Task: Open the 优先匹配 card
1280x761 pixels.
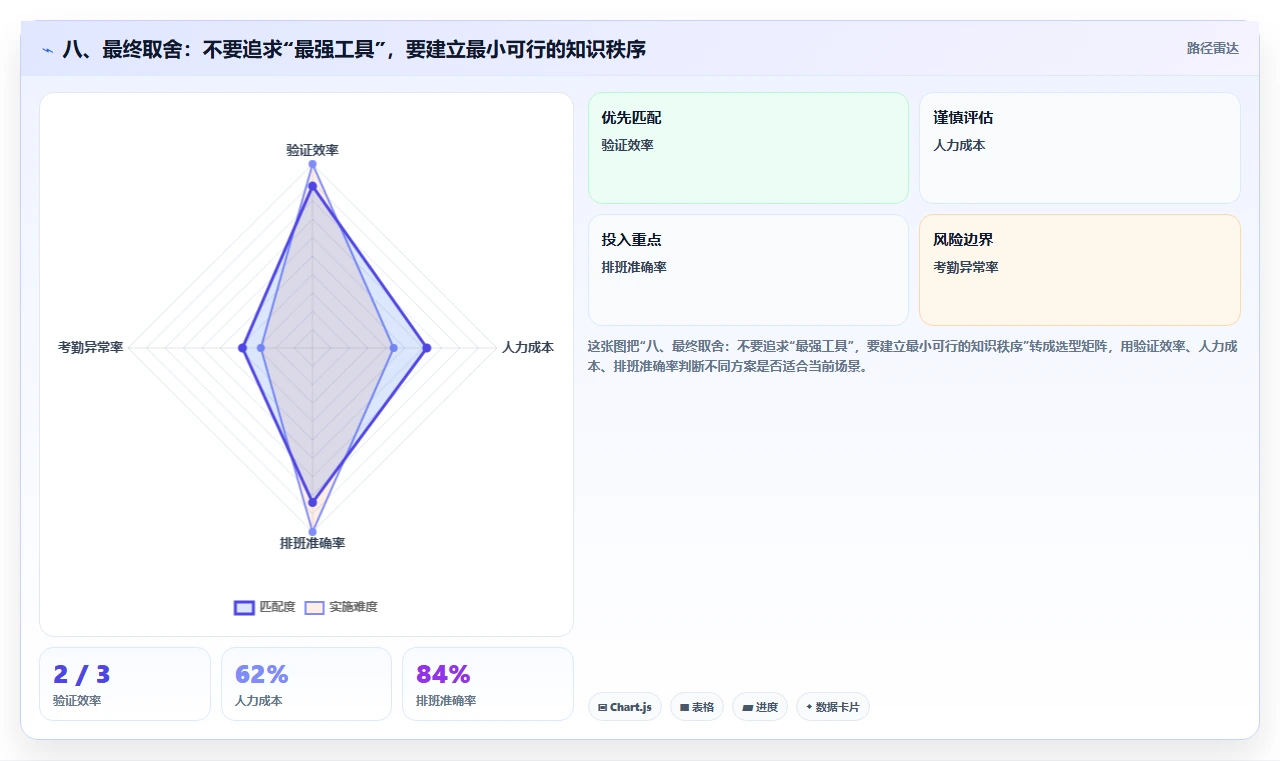Action: 748,148
